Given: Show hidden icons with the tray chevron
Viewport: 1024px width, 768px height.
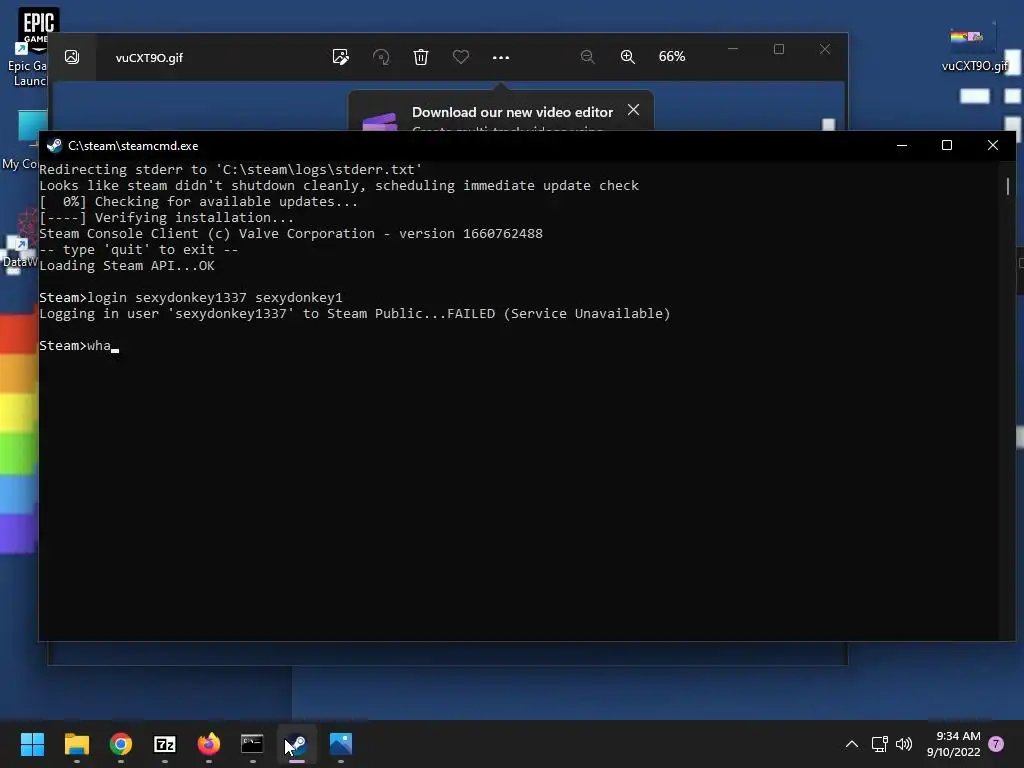Looking at the screenshot, I should pyautogui.click(x=852, y=744).
